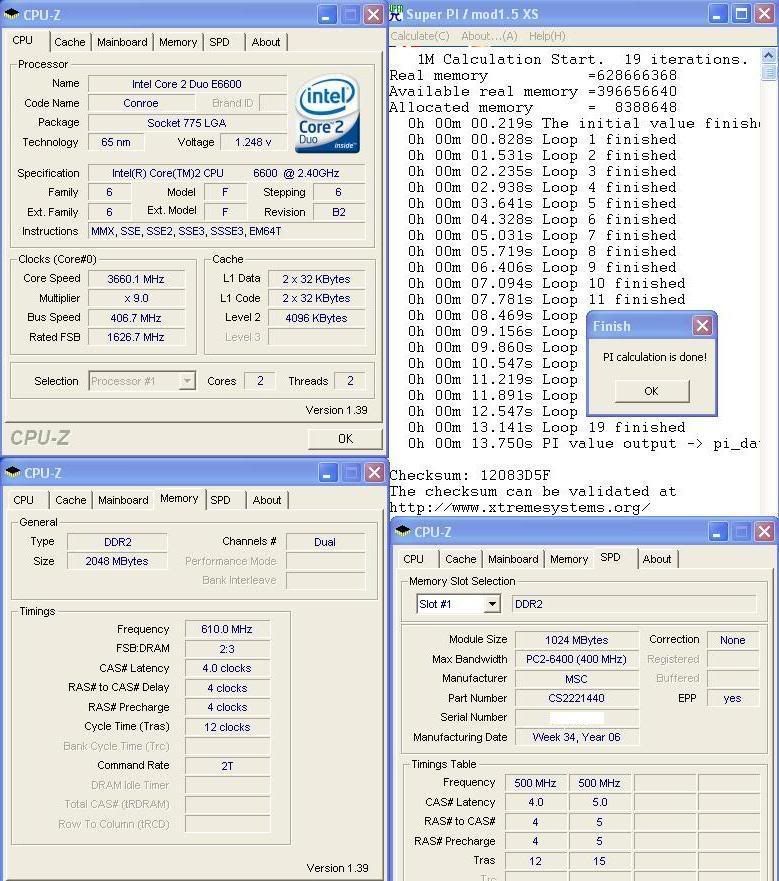Viewport: 779px width, 881px height.
Task: Click the Checksum: 12083D5F line
Action: point(470,475)
